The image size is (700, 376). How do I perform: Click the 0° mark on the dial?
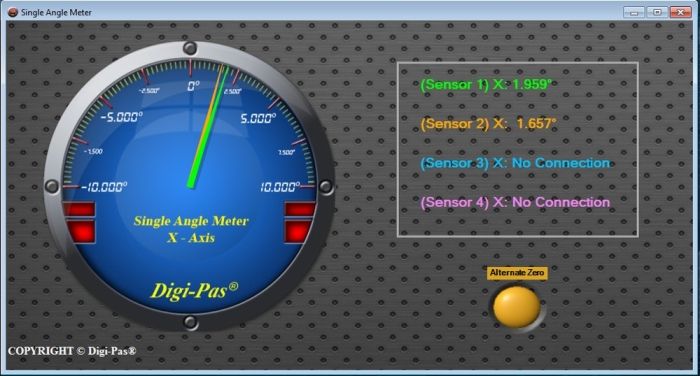(x=193, y=86)
